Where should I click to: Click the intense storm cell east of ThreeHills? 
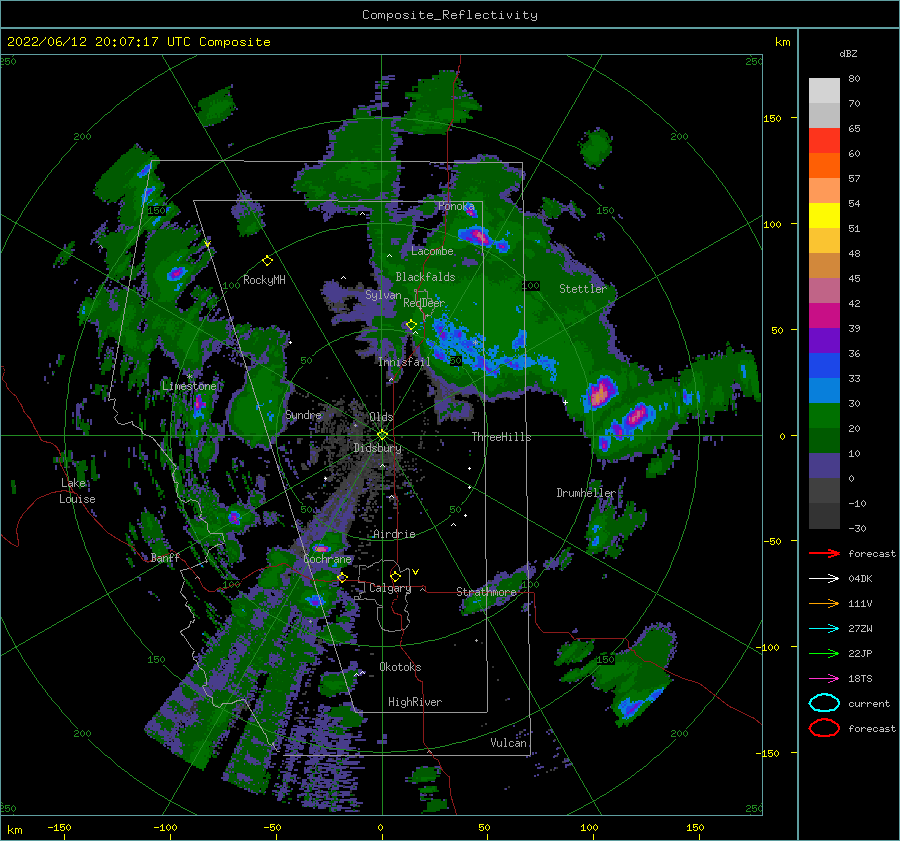tap(600, 393)
